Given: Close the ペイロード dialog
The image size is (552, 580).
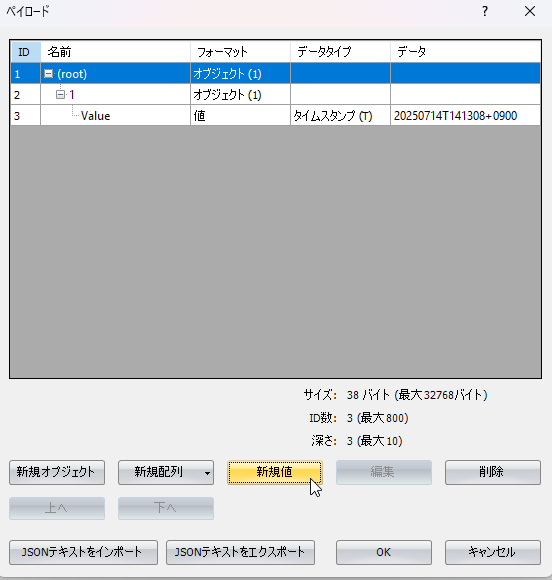Looking at the screenshot, I should tap(530, 11).
